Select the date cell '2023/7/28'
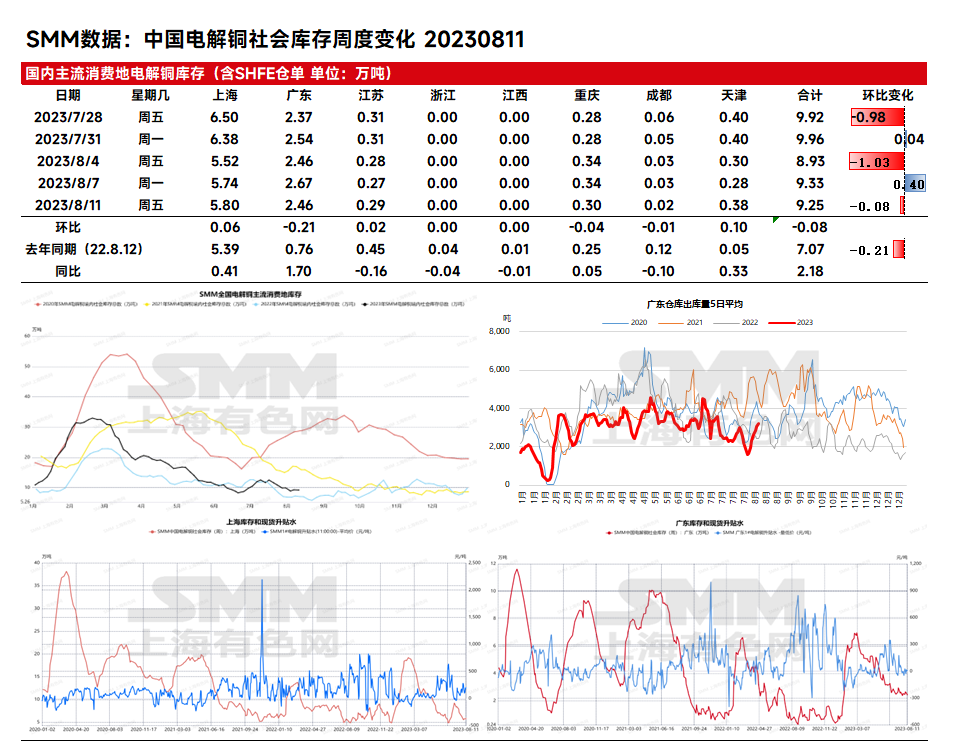This screenshot has height=741, width=953. point(68,117)
